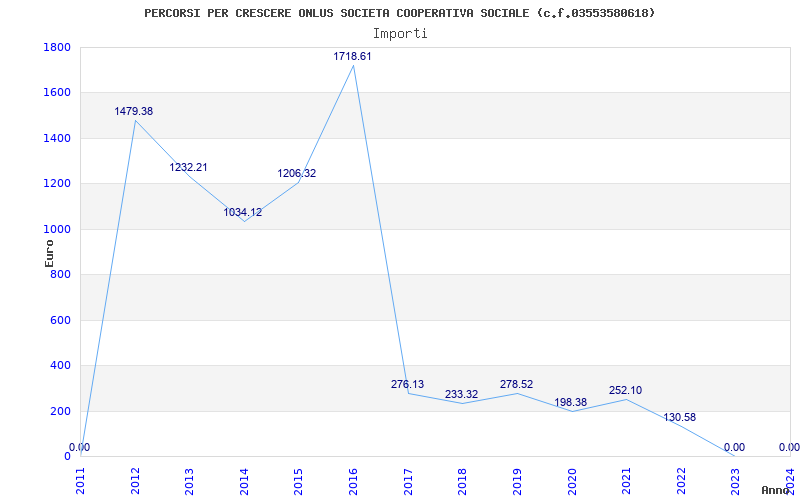The width and height of the screenshot is (800, 500).
Task: Click the 0.00 label above 2024
Action: point(789,447)
